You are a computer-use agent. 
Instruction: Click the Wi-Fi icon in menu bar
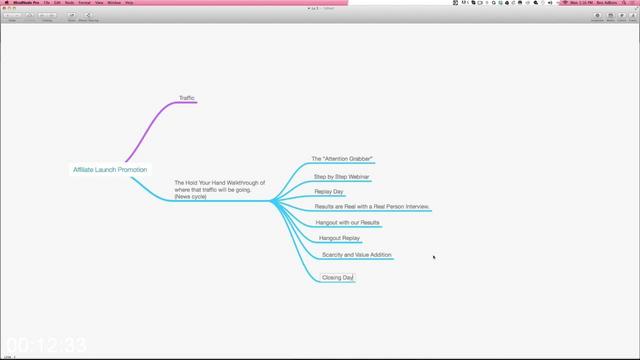tap(565, 2)
